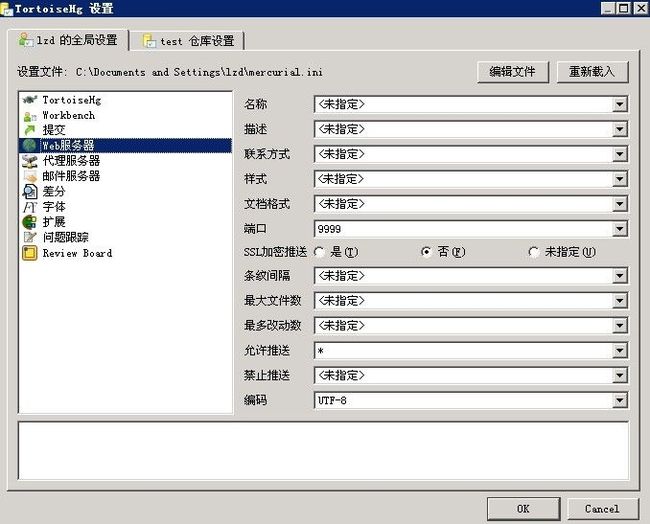Click the 名称 combo box text field
Viewport: 650px width, 524px height.
(x=463, y=104)
